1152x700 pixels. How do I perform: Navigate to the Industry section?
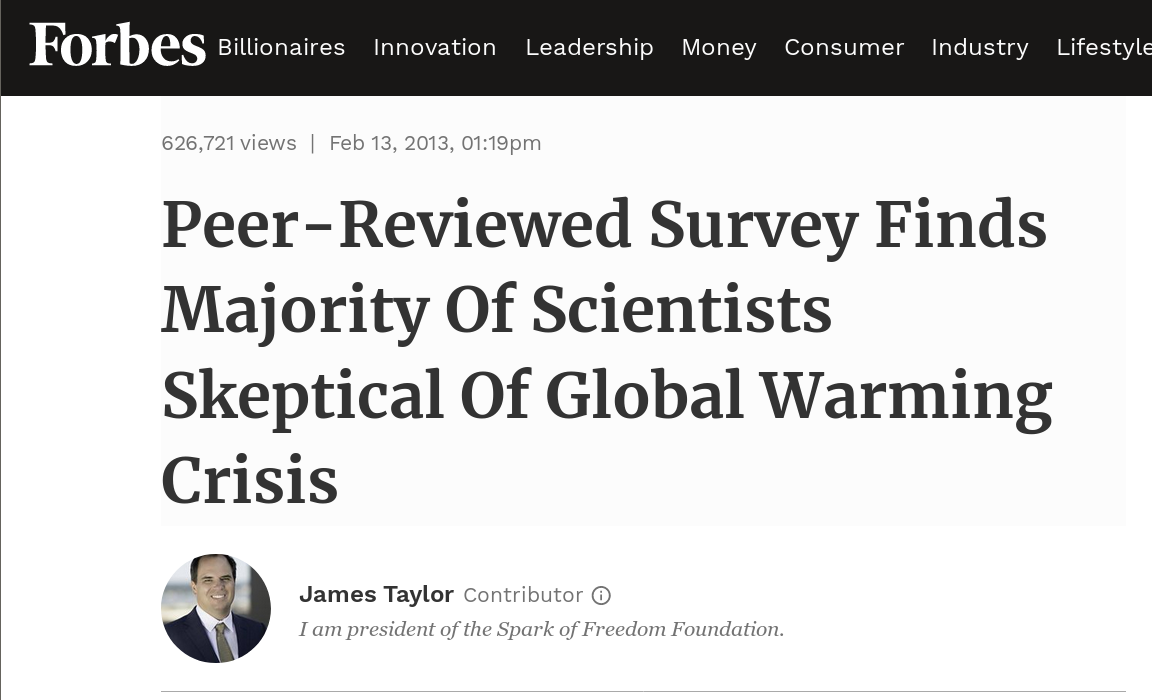(980, 47)
